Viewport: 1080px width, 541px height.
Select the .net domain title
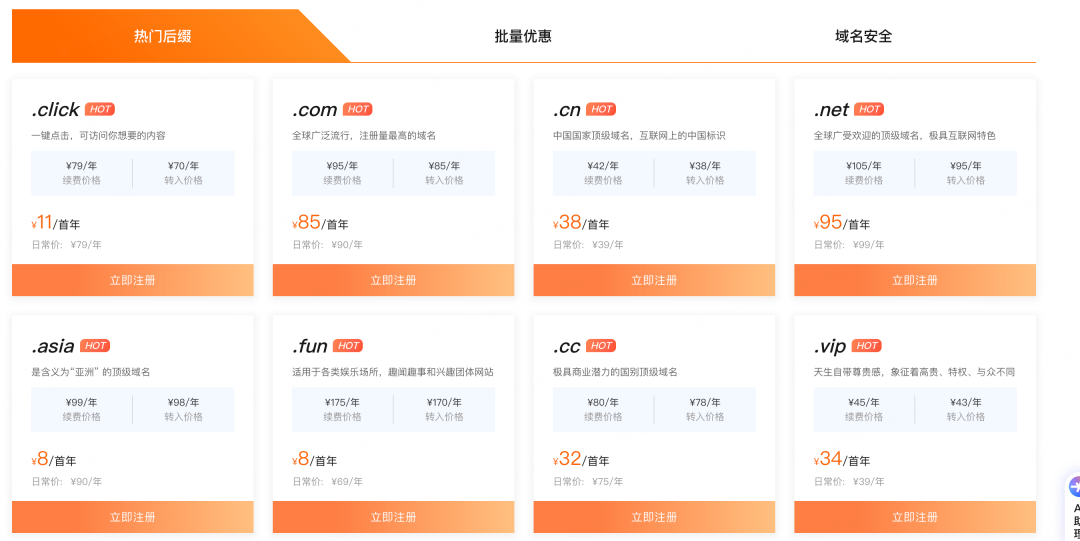click(x=831, y=110)
